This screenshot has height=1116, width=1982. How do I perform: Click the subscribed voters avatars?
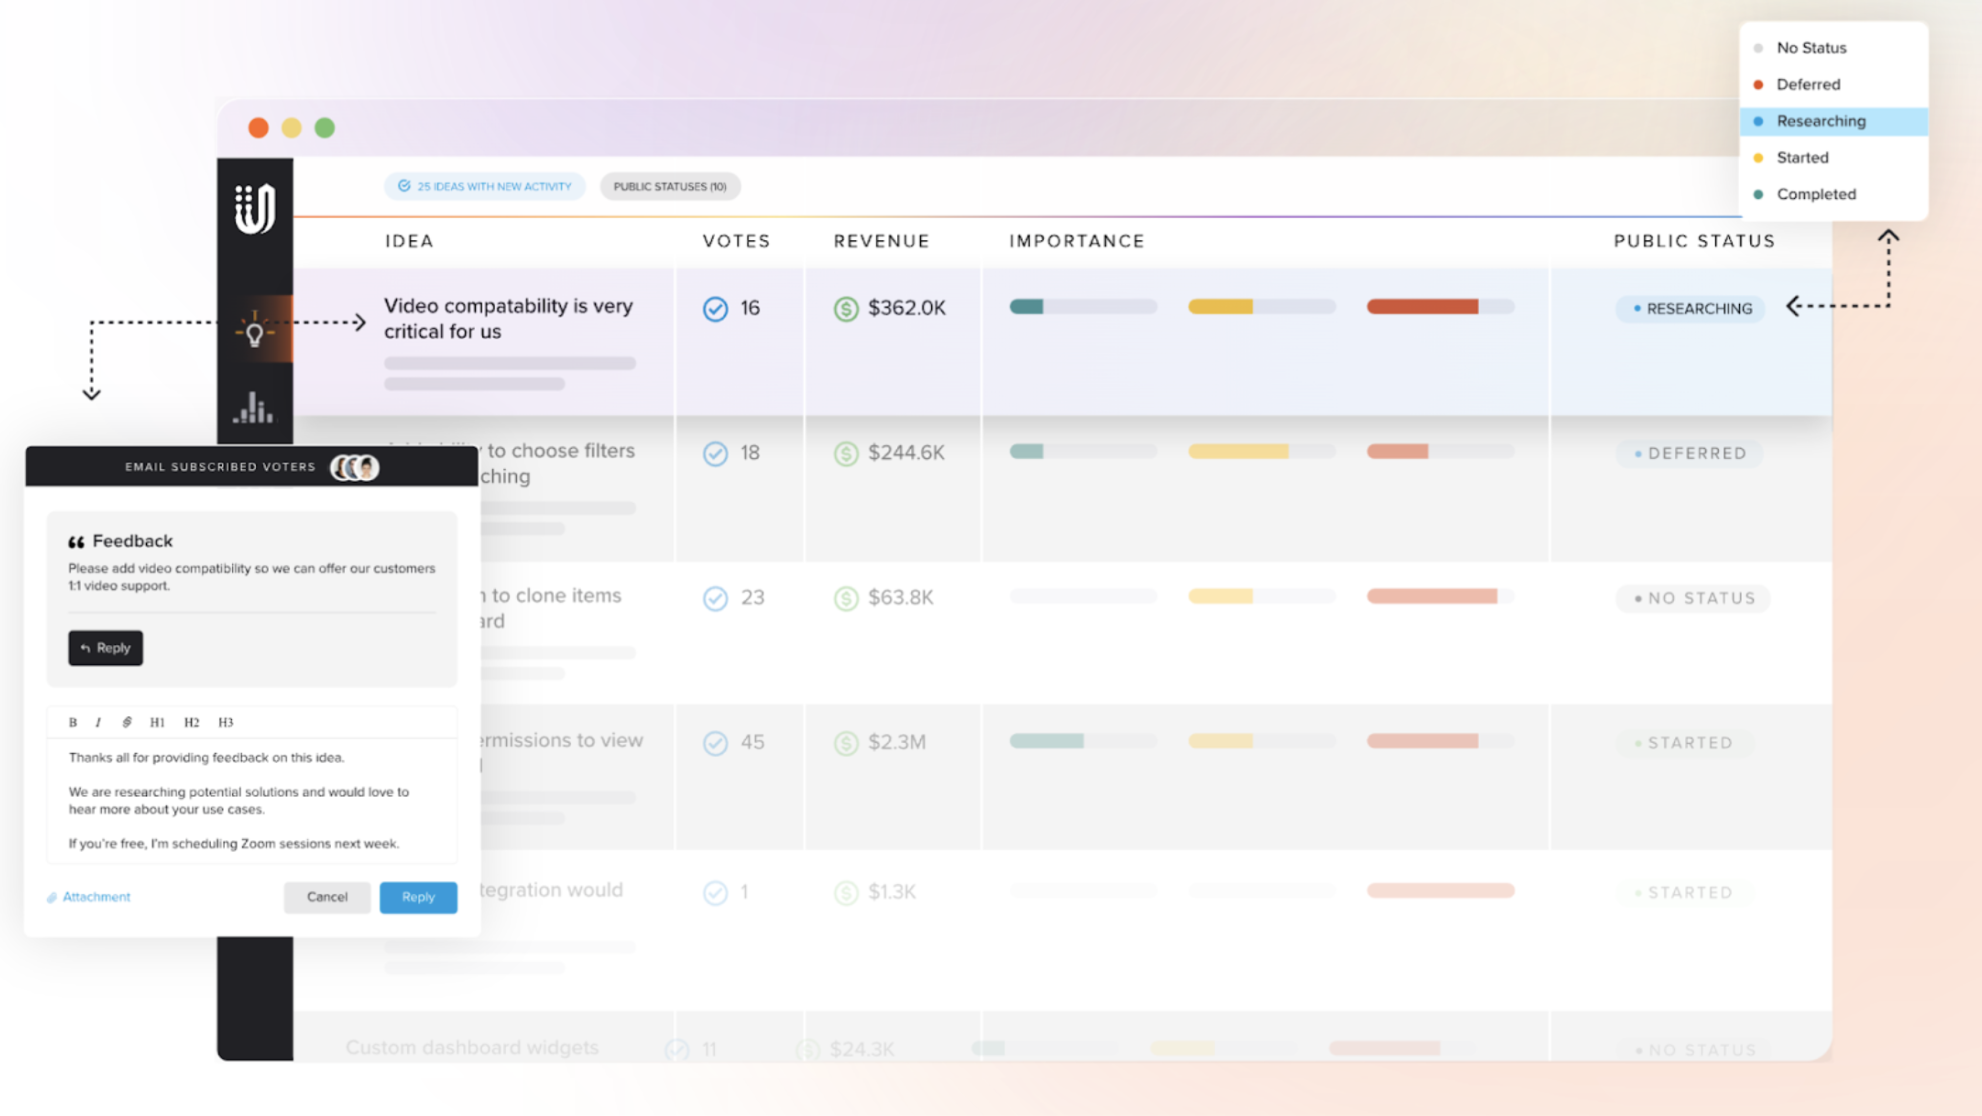[x=355, y=467]
